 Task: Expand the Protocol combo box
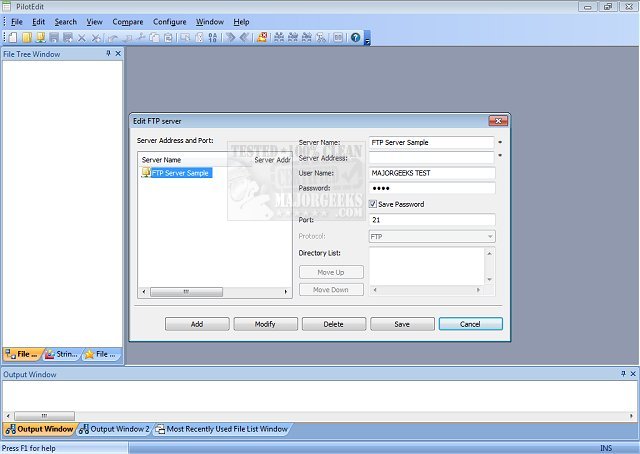coord(490,237)
